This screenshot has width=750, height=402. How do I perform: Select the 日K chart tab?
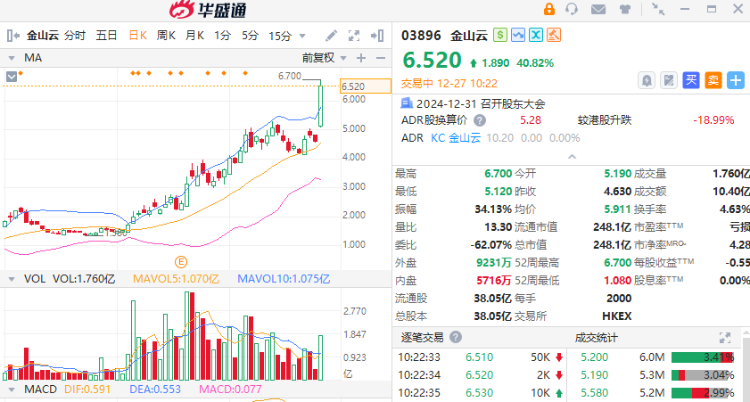click(138, 35)
